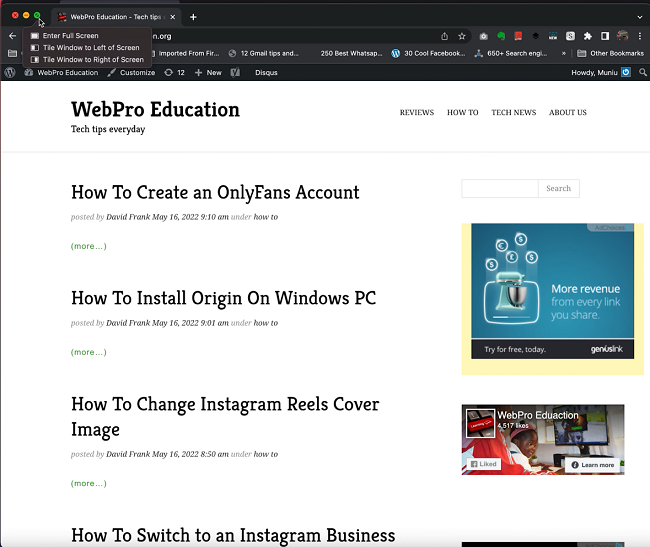650x547 pixels.
Task: Open the Other Bookmarks folder
Action: tap(611, 53)
